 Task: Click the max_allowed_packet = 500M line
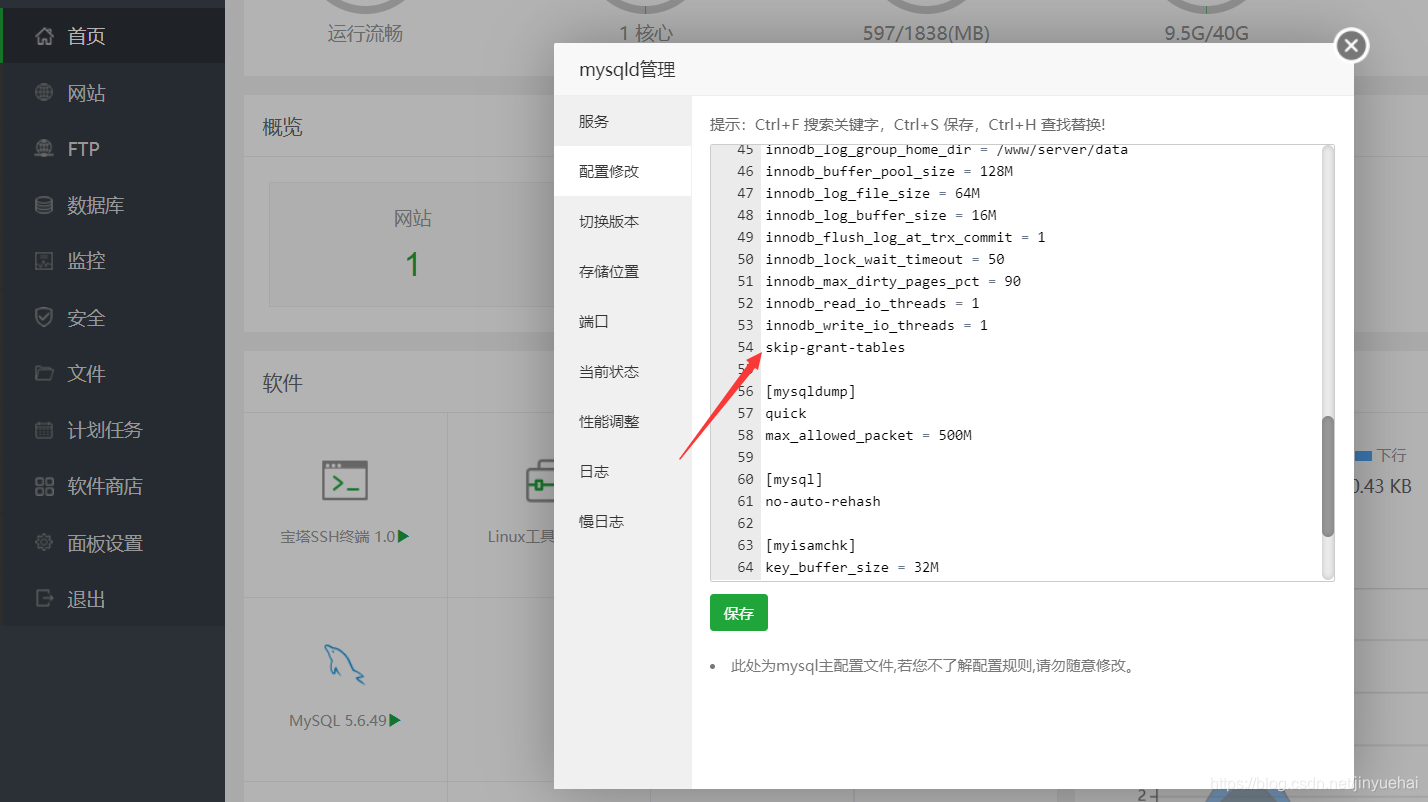[868, 435]
